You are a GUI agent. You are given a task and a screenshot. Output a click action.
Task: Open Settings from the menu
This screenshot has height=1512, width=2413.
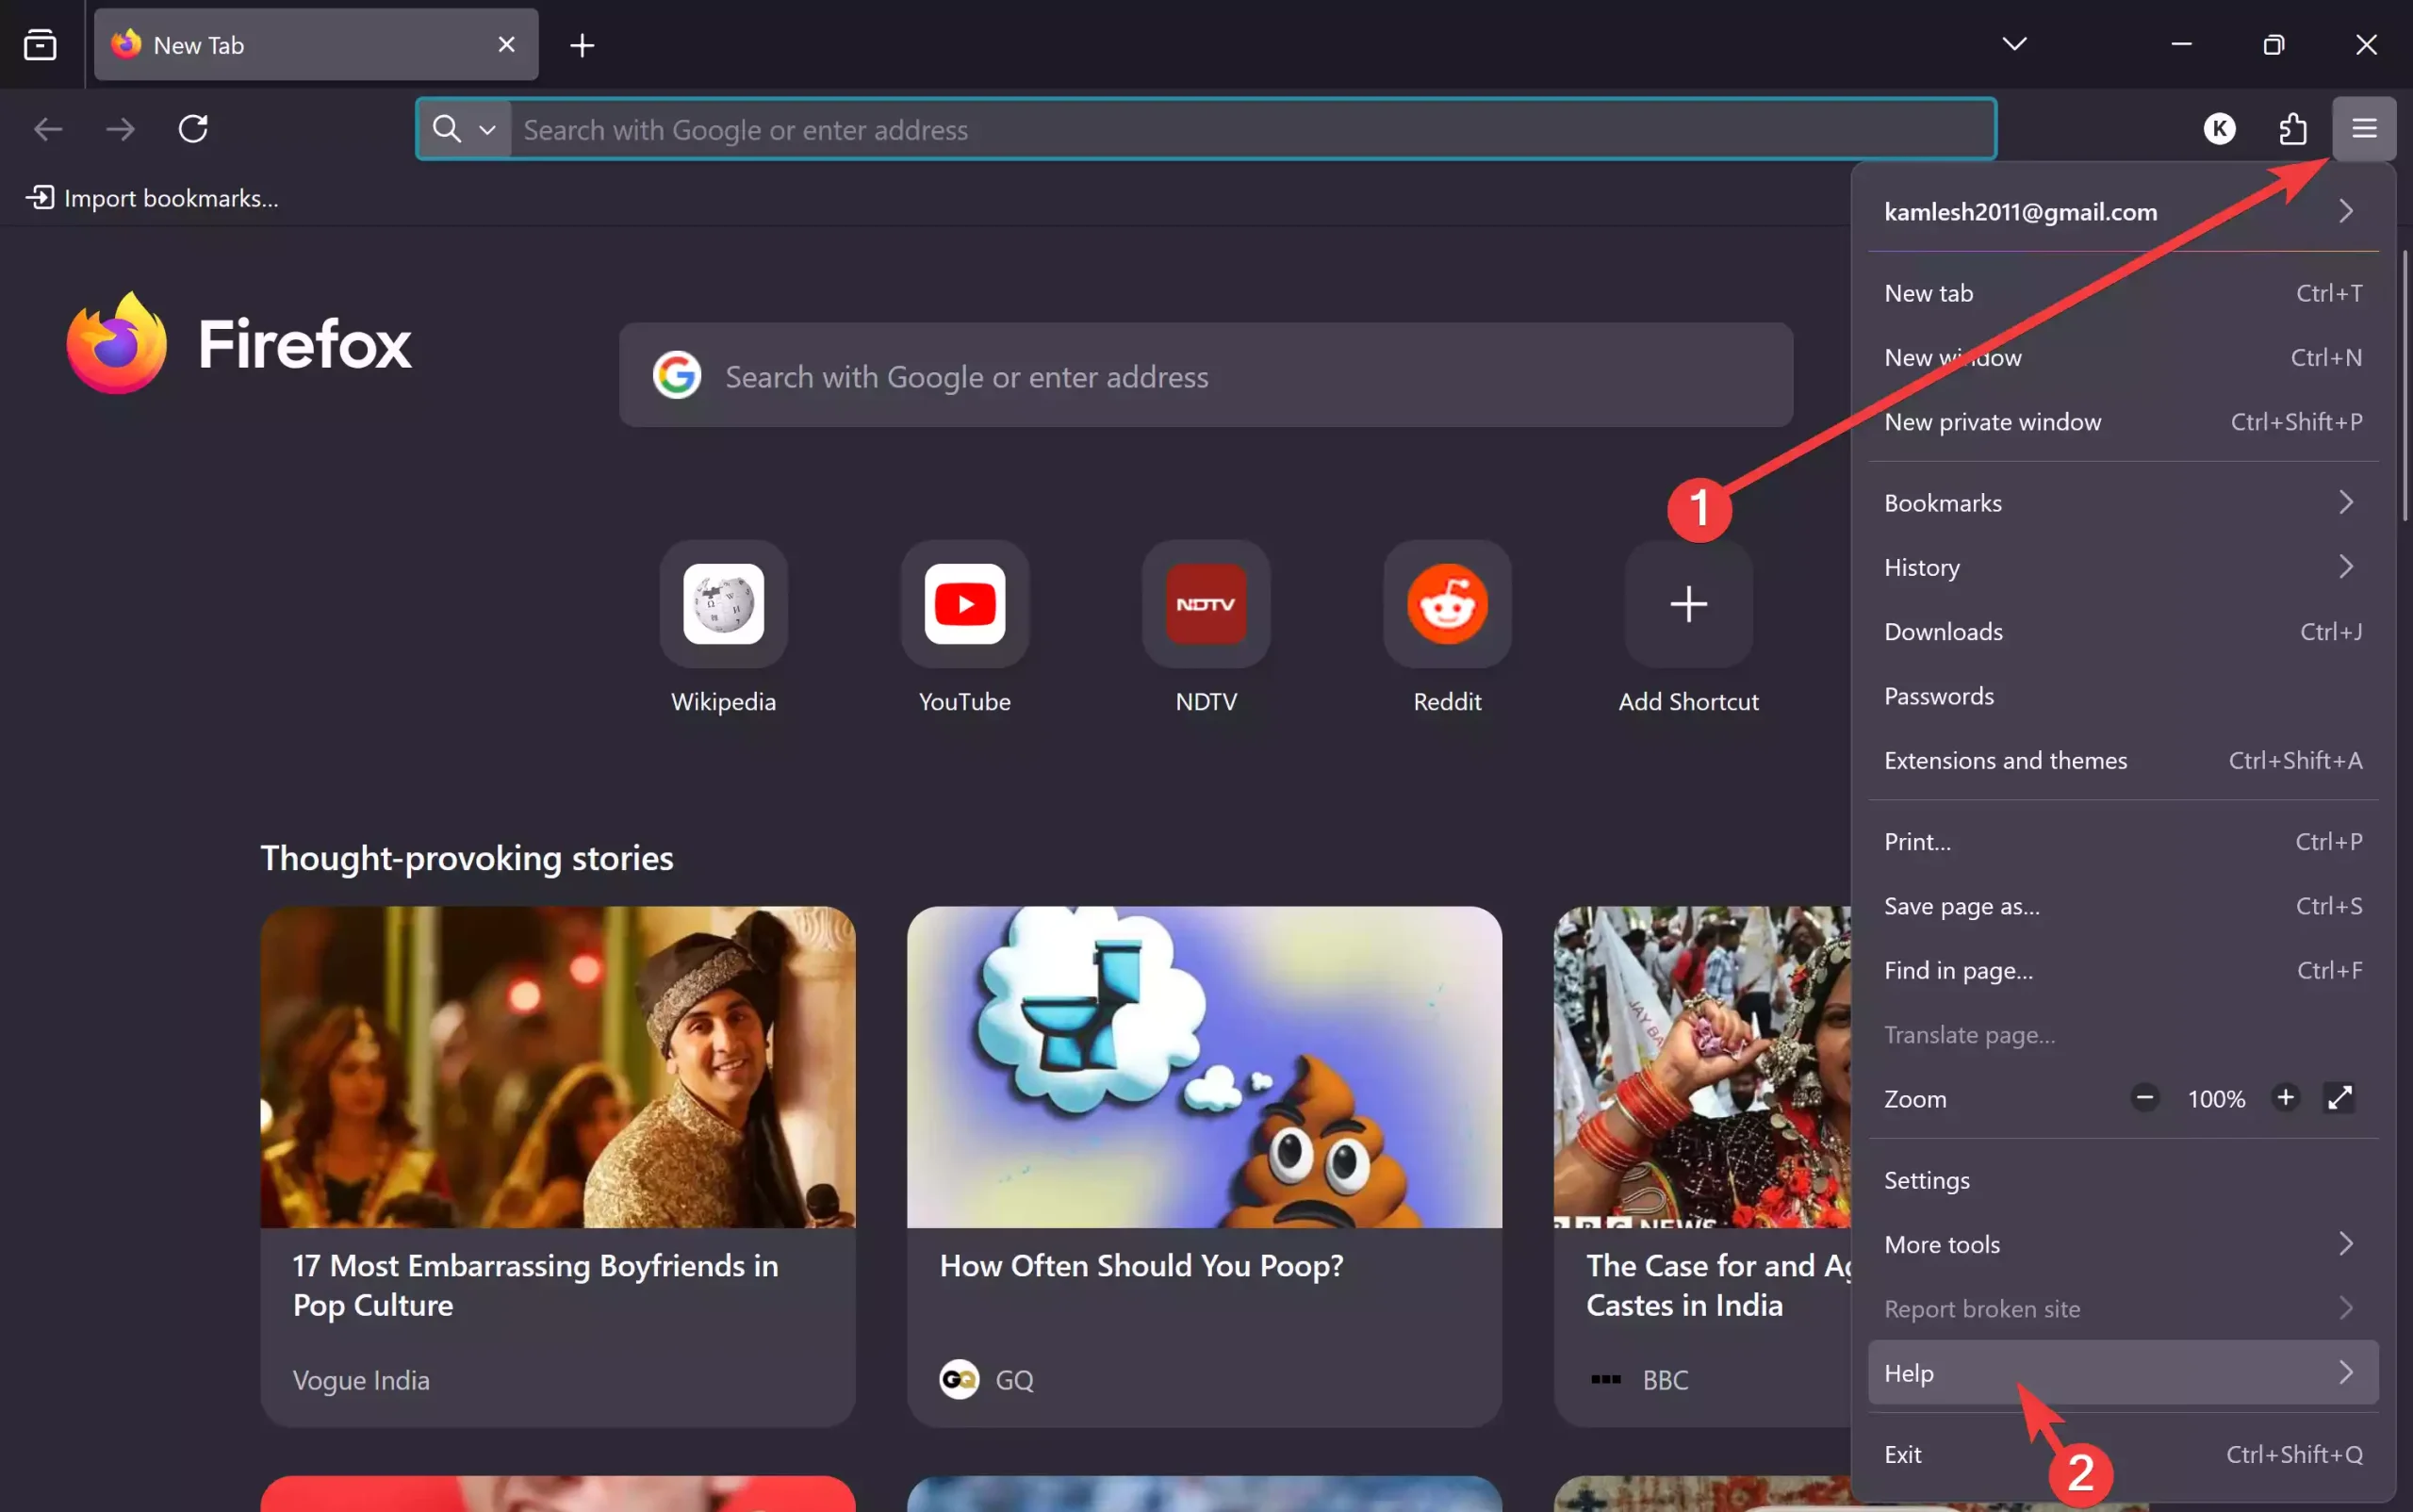pos(1926,1179)
